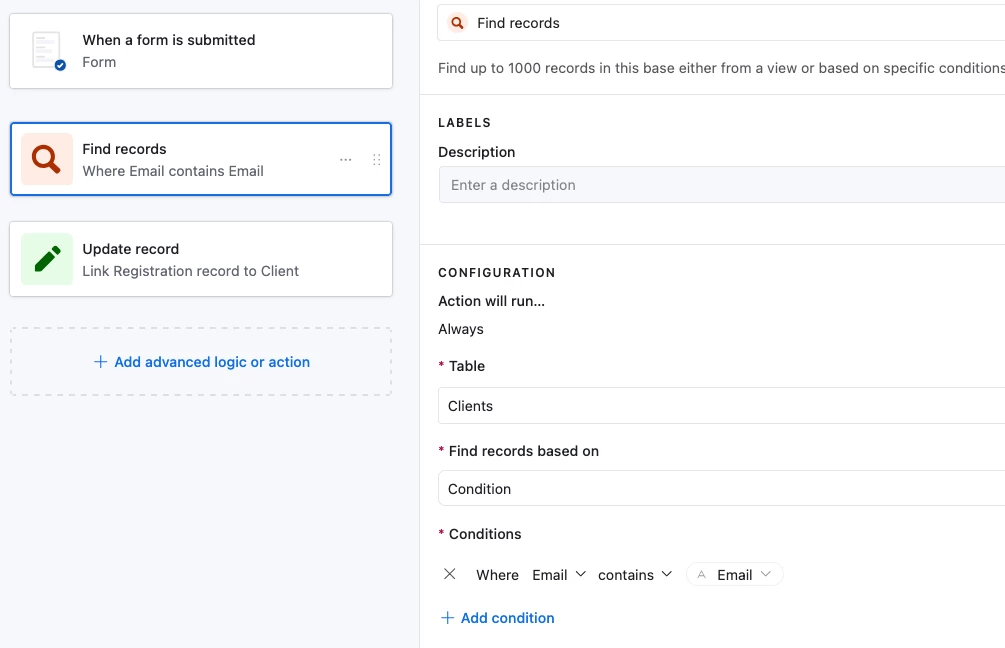Click the small search icon in header
Screen dimensions: 1005x648
458,23
